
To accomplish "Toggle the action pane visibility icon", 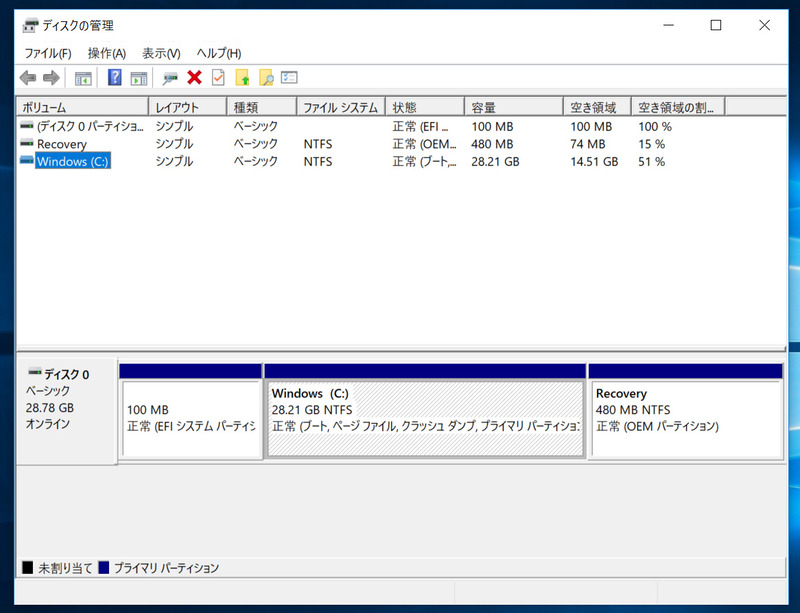I will pyautogui.click(x=137, y=78).
